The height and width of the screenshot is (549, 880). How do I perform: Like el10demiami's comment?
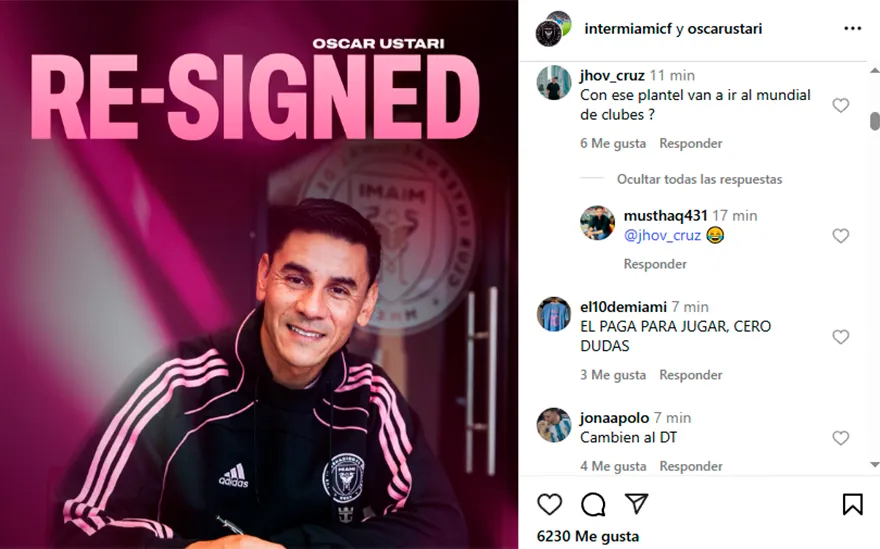(840, 337)
